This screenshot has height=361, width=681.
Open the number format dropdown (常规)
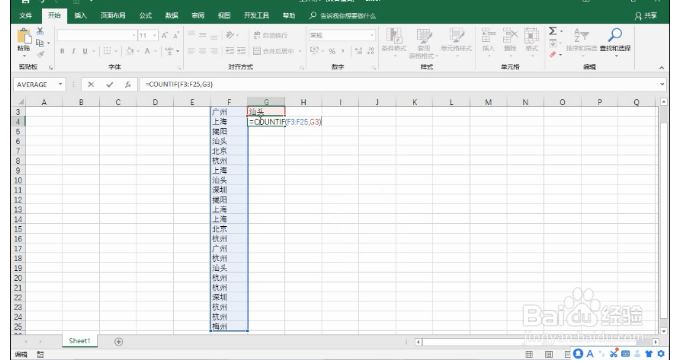tap(372, 35)
